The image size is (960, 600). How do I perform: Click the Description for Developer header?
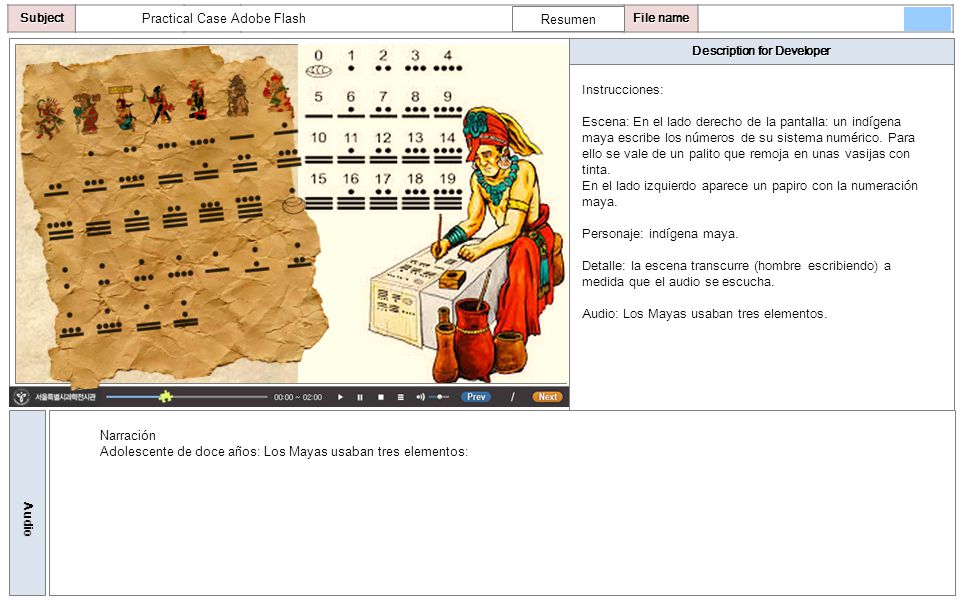click(762, 51)
